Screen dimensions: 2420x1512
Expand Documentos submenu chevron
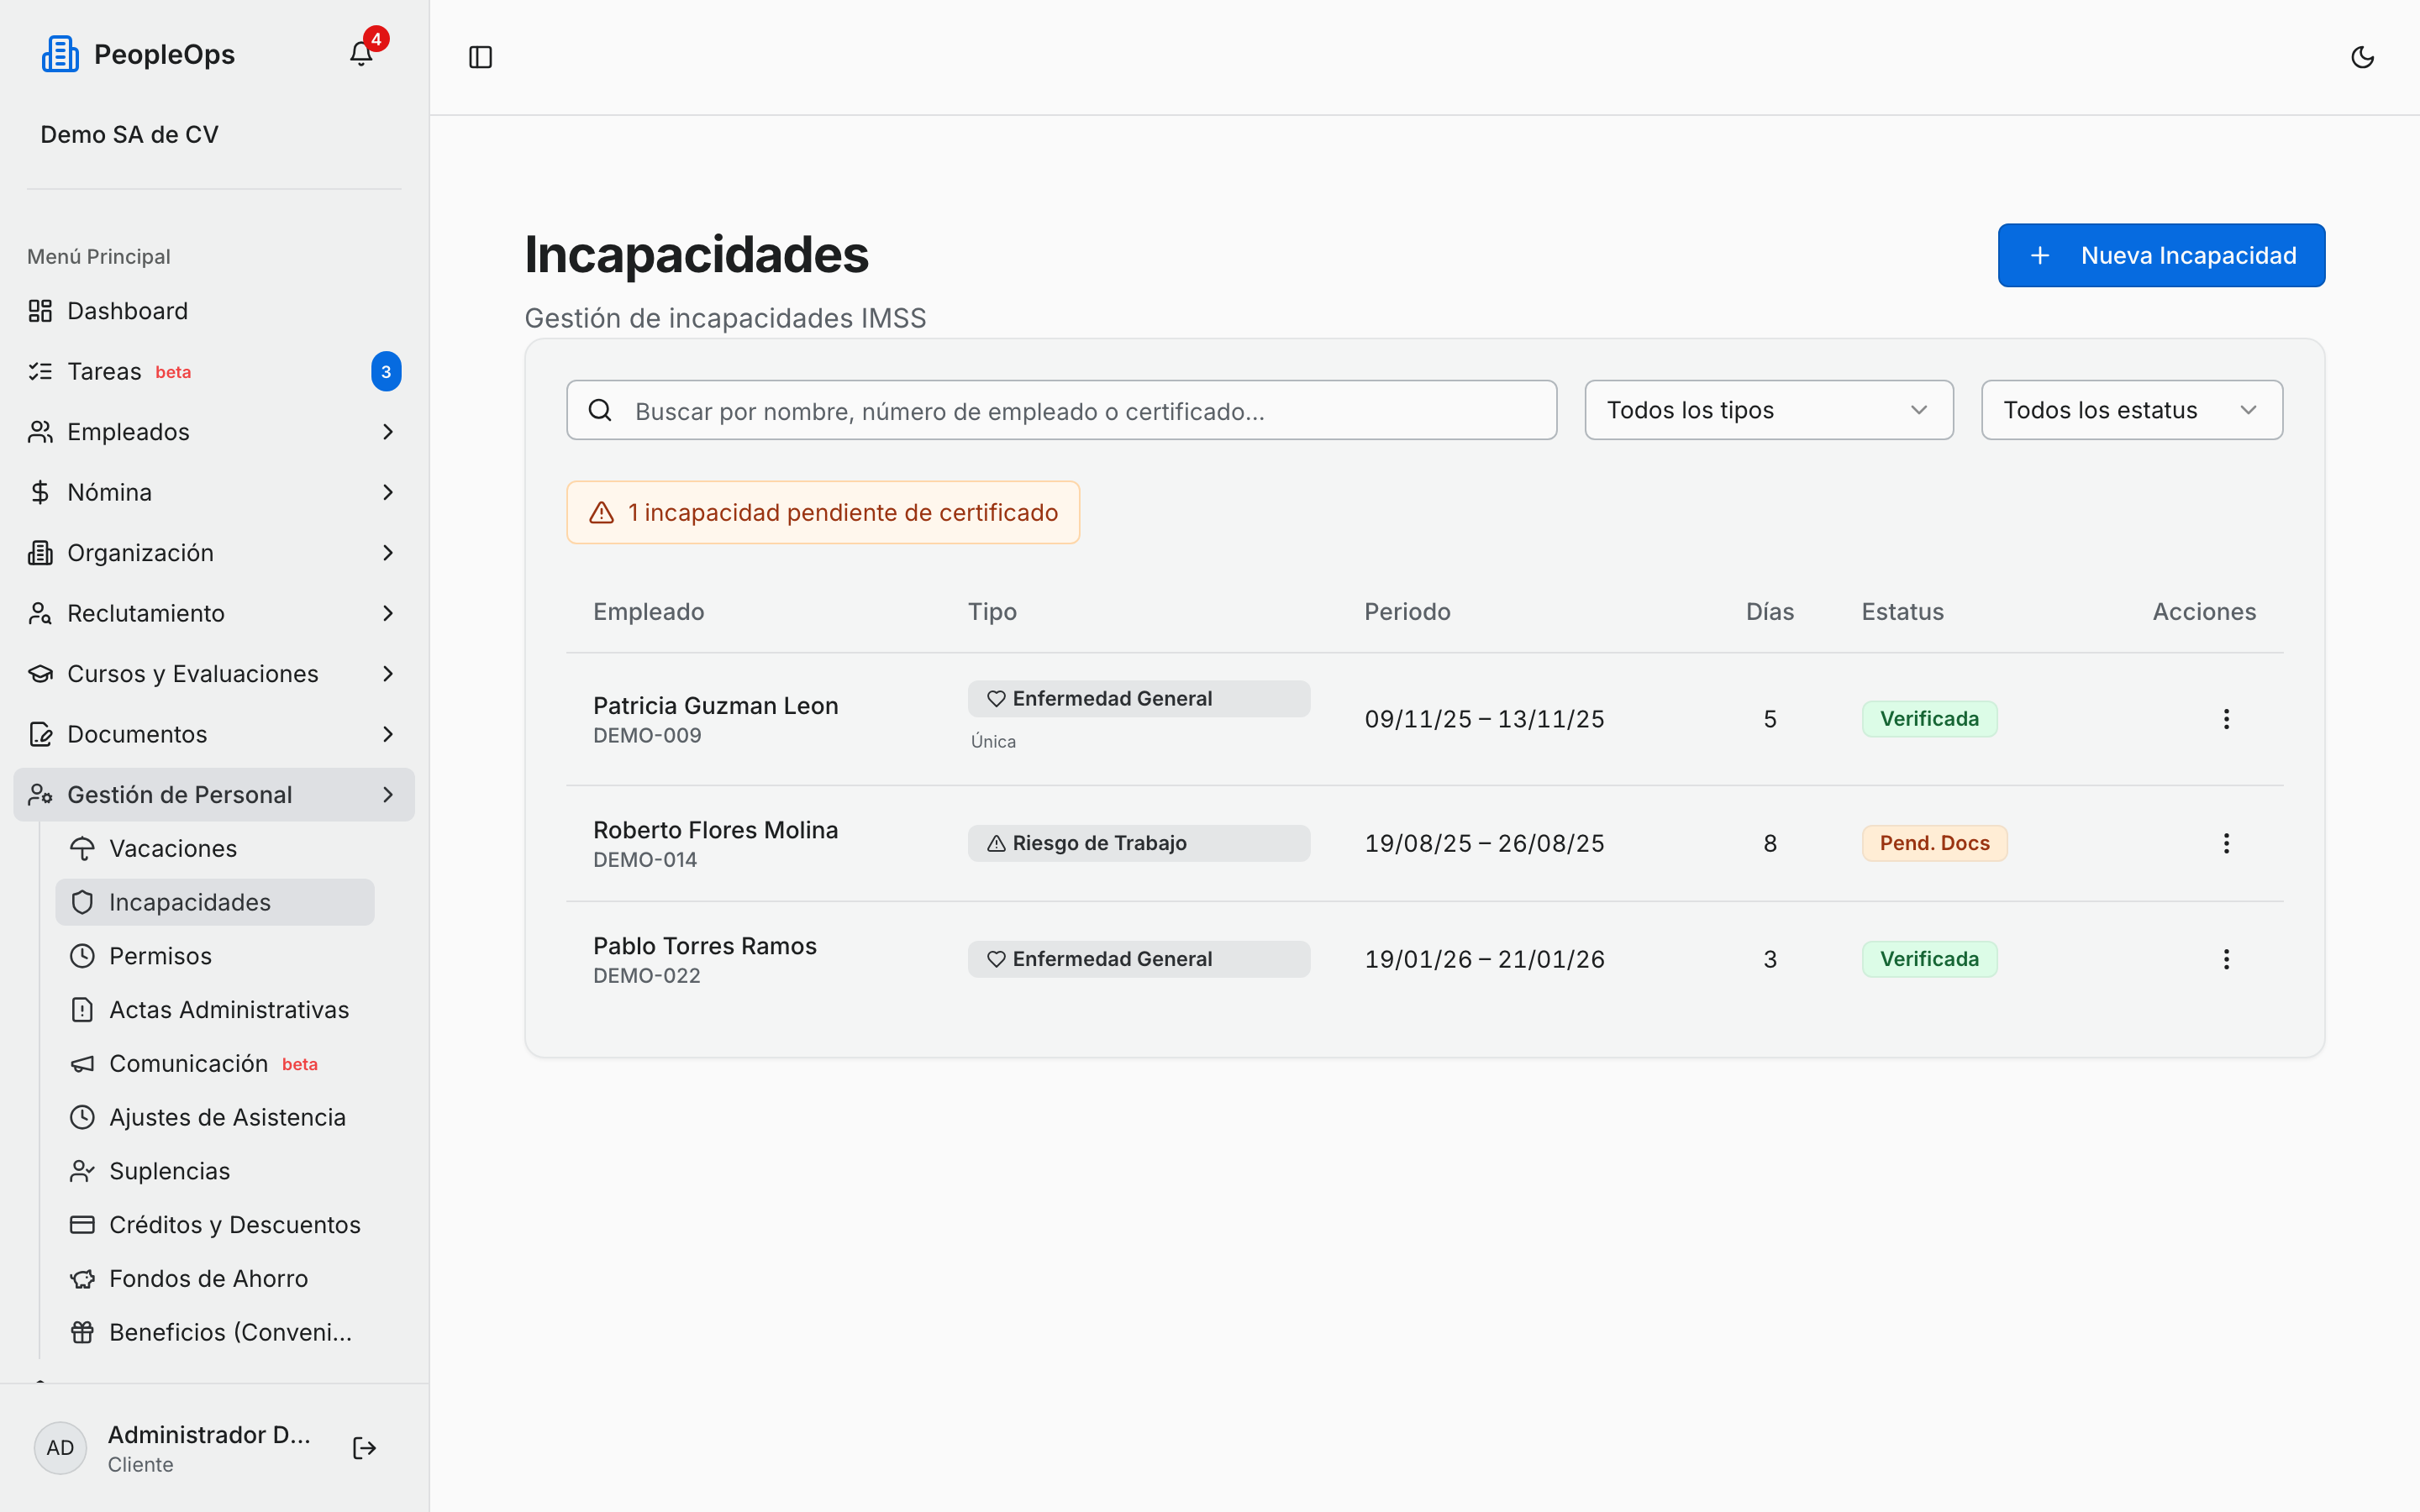[x=388, y=734]
